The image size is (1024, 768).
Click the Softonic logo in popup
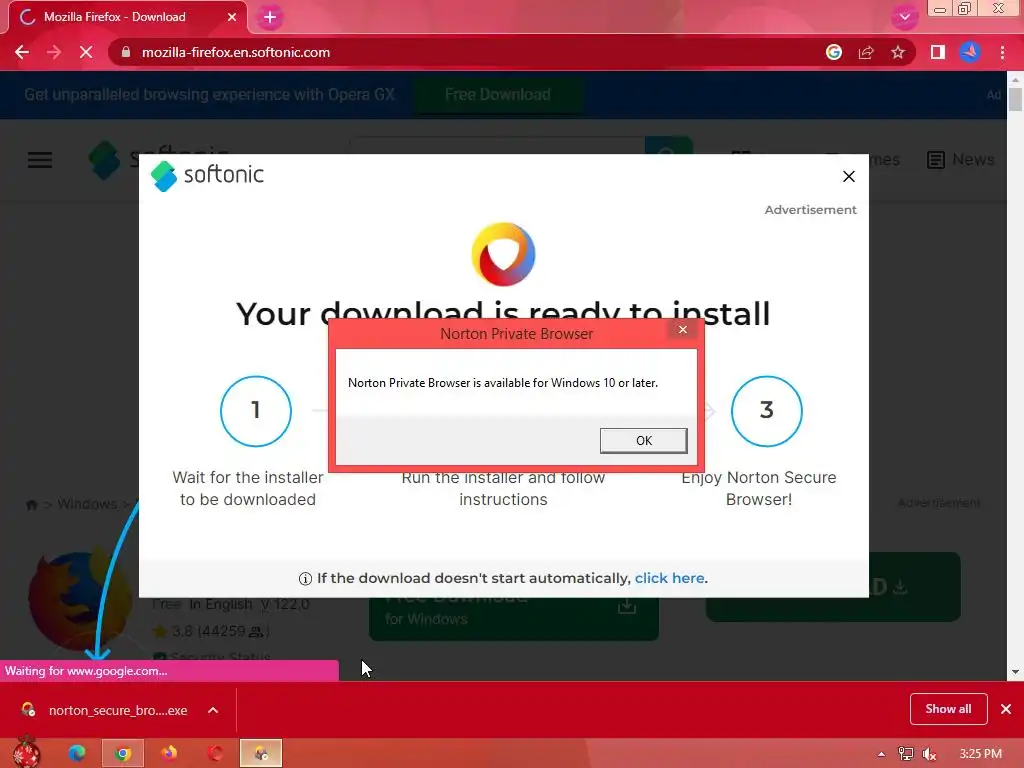tap(207, 175)
